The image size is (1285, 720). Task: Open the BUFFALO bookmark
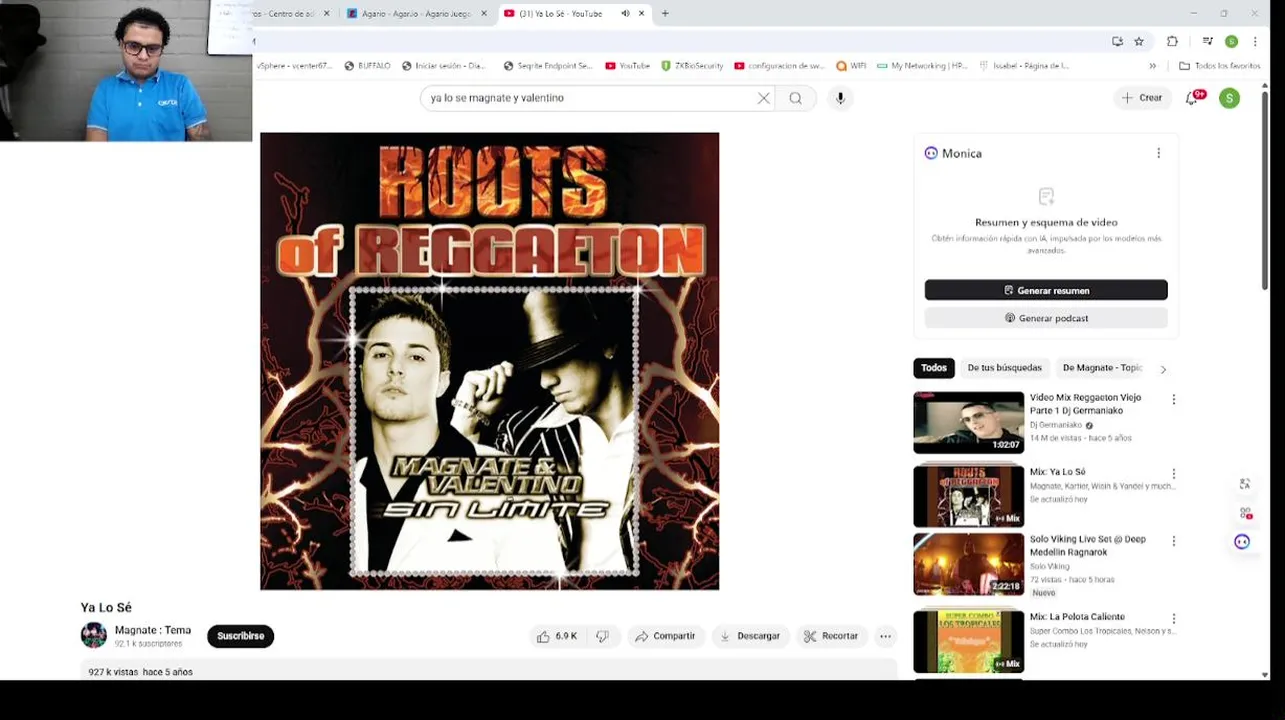click(367, 66)
